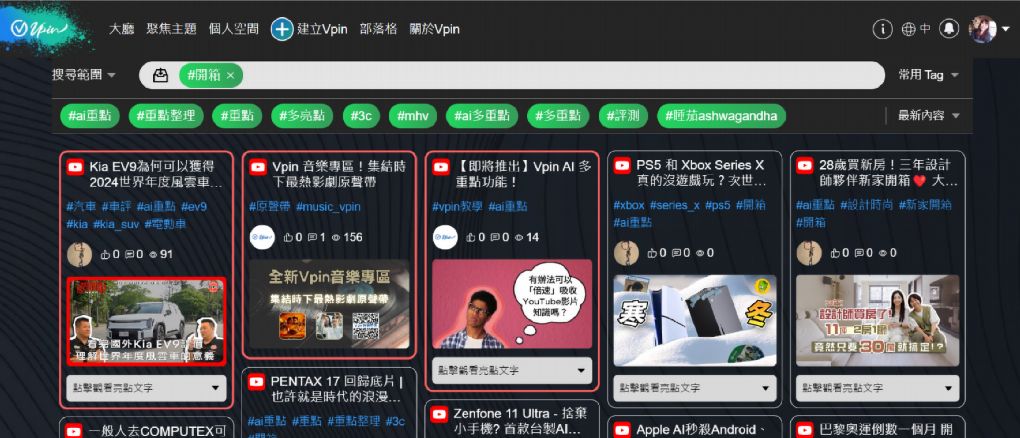Click YouTube icon on 28歲買新房 card

point(805,166)
